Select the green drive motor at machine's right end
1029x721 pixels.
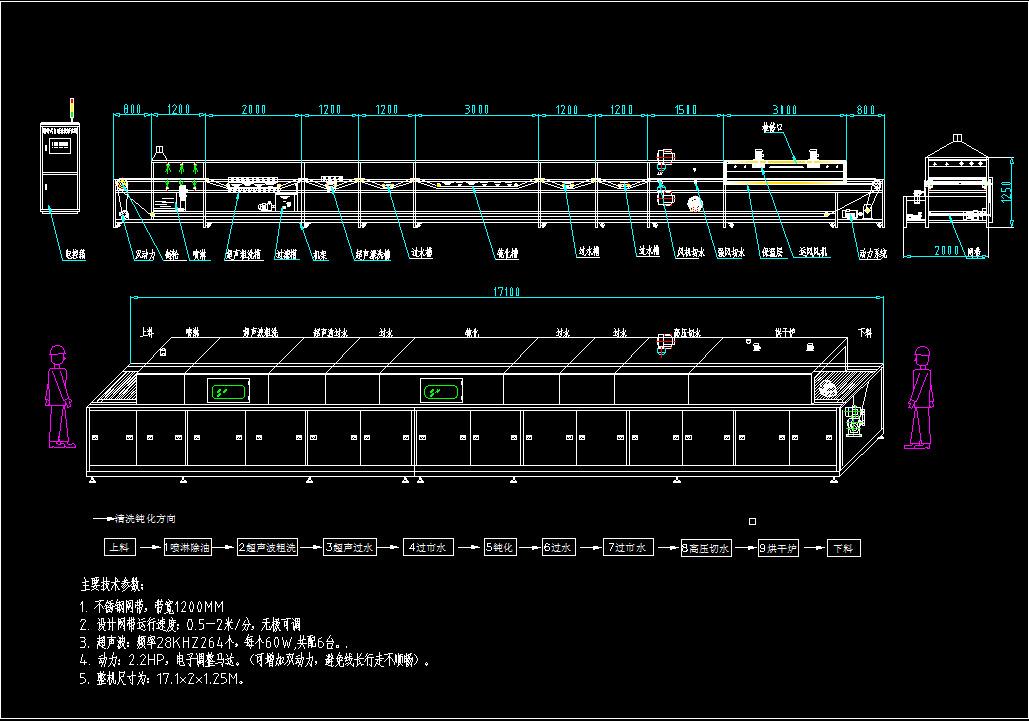click(852, 421)
